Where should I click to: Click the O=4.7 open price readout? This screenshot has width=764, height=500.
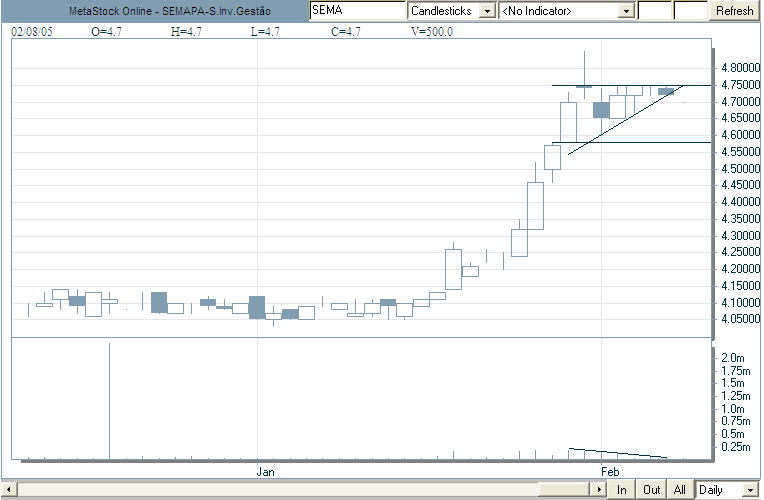tap(106, 32)
